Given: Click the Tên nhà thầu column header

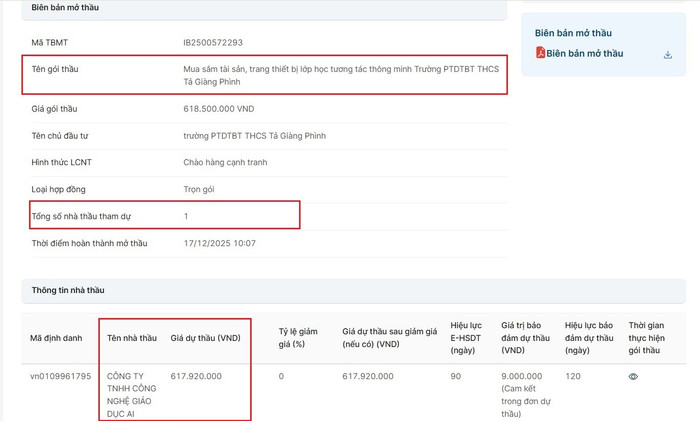Looking at the screenshot, I should pos(132,338).
